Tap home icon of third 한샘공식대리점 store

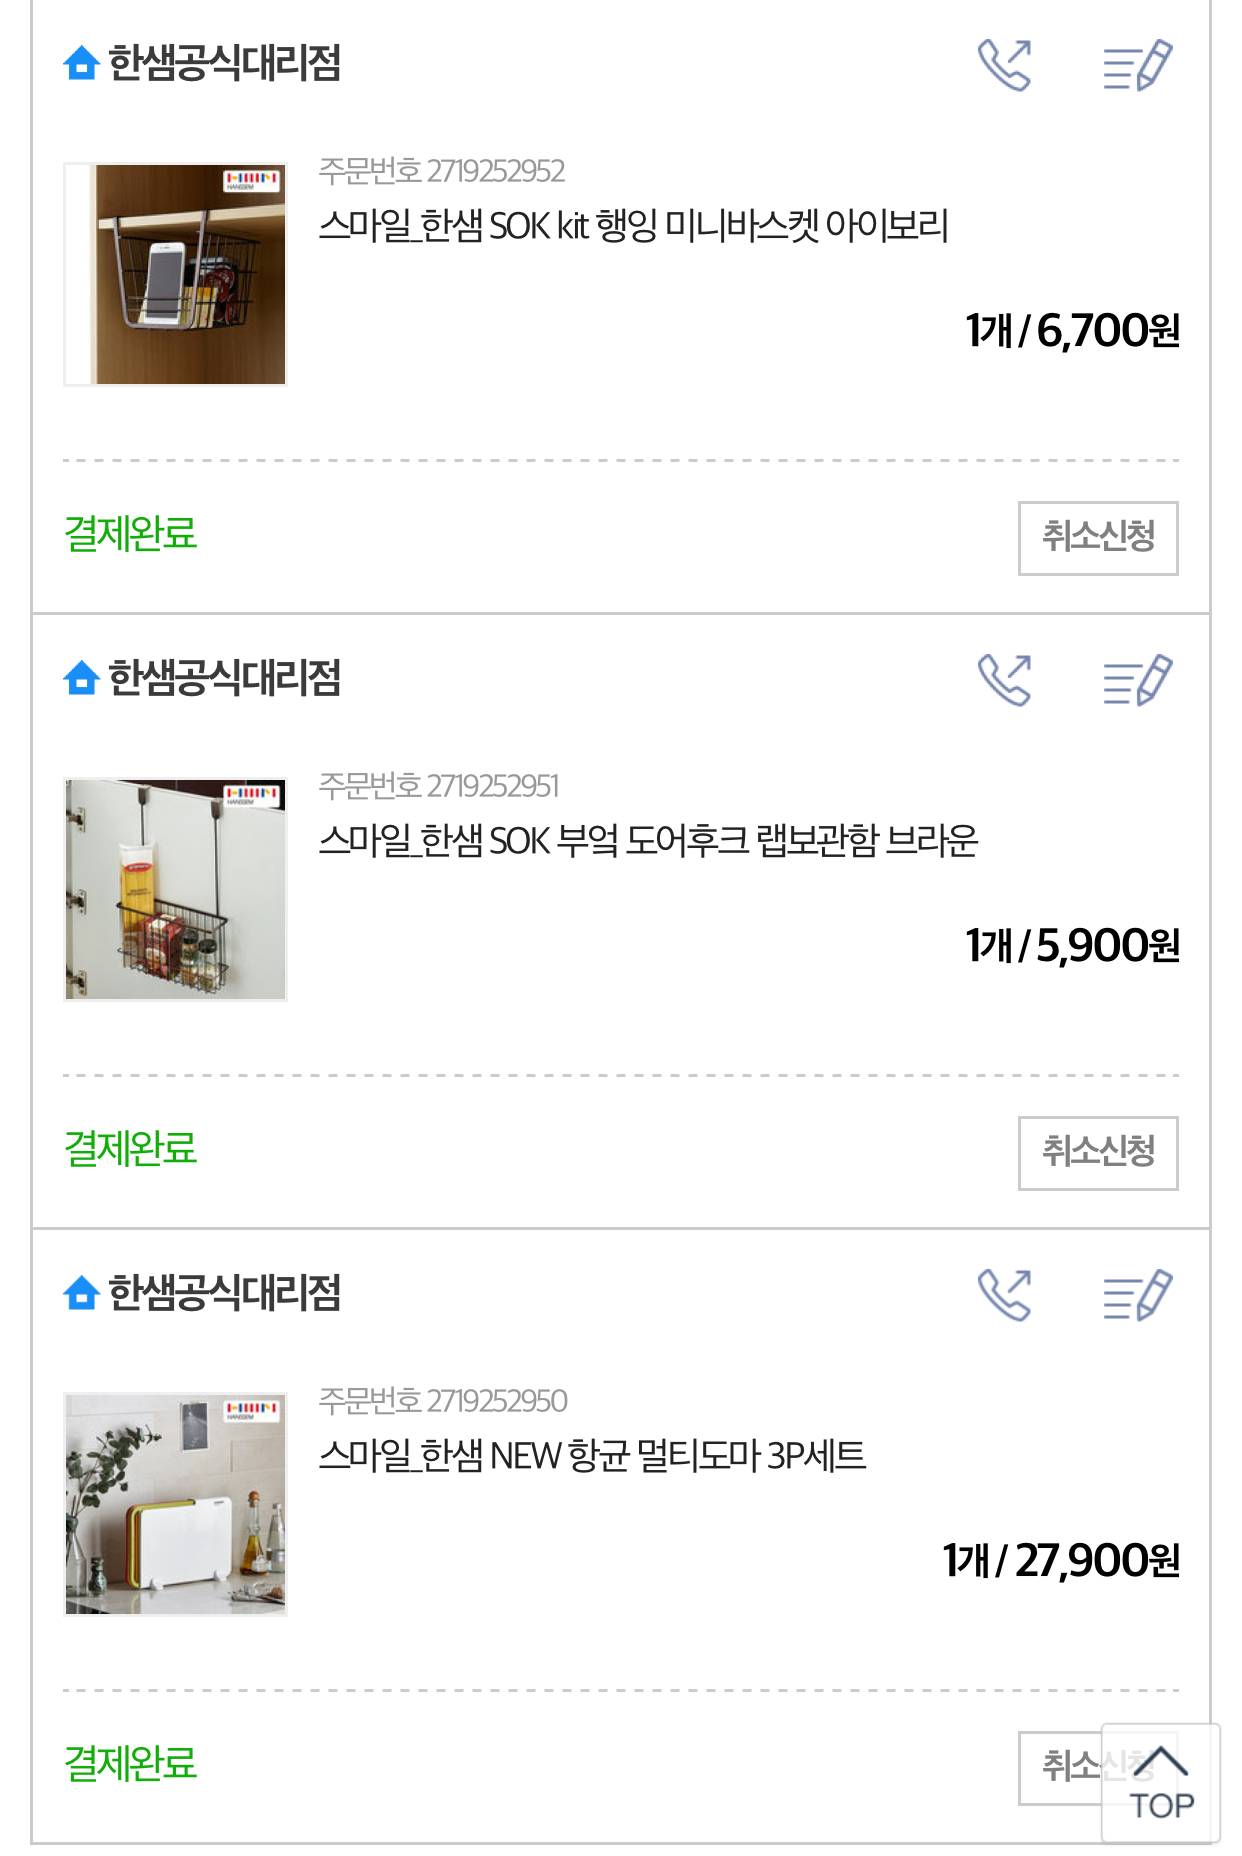click(x=81, y=1293)
